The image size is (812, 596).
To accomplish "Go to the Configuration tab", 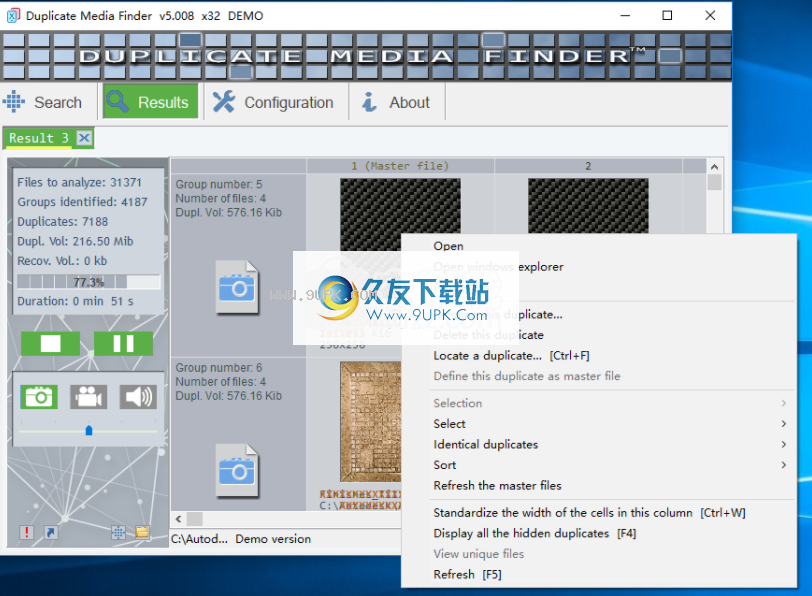I will pos(273,102).
